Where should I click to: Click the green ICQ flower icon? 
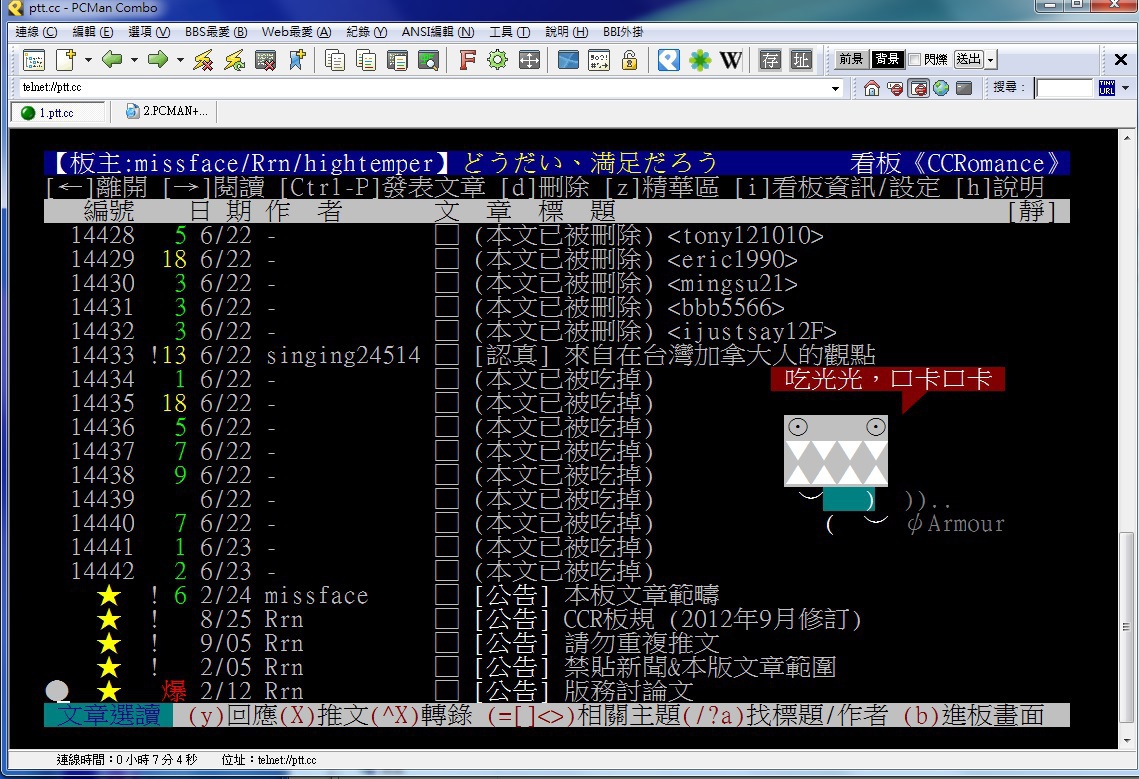click(x=700, y=60)
